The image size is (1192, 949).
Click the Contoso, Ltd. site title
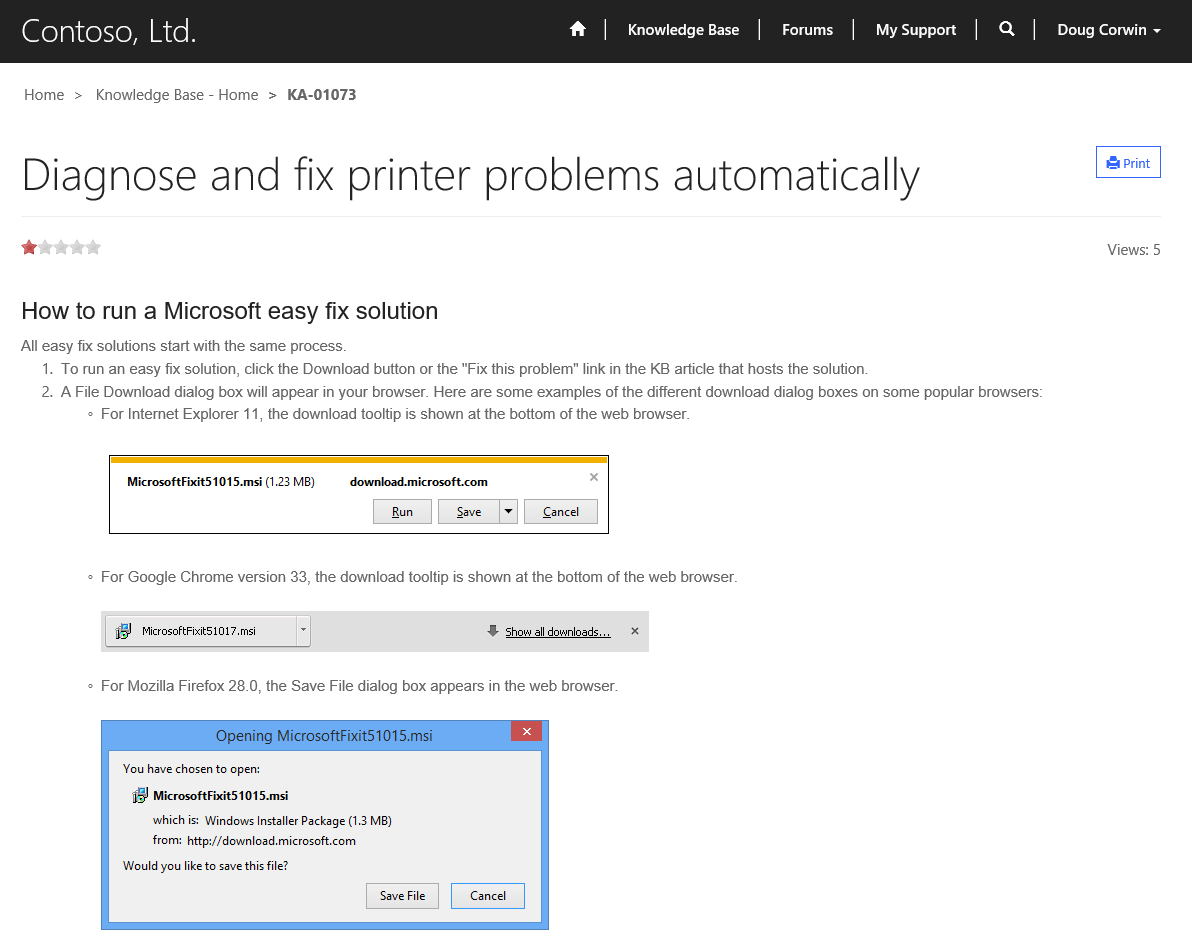coord(109,31)
